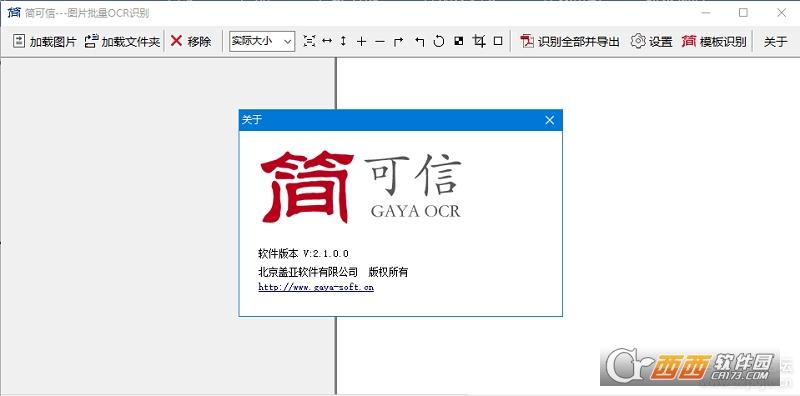Screen dimensions: 800x396
Task: Maximize the main application window
Action: tap(743, 13)
